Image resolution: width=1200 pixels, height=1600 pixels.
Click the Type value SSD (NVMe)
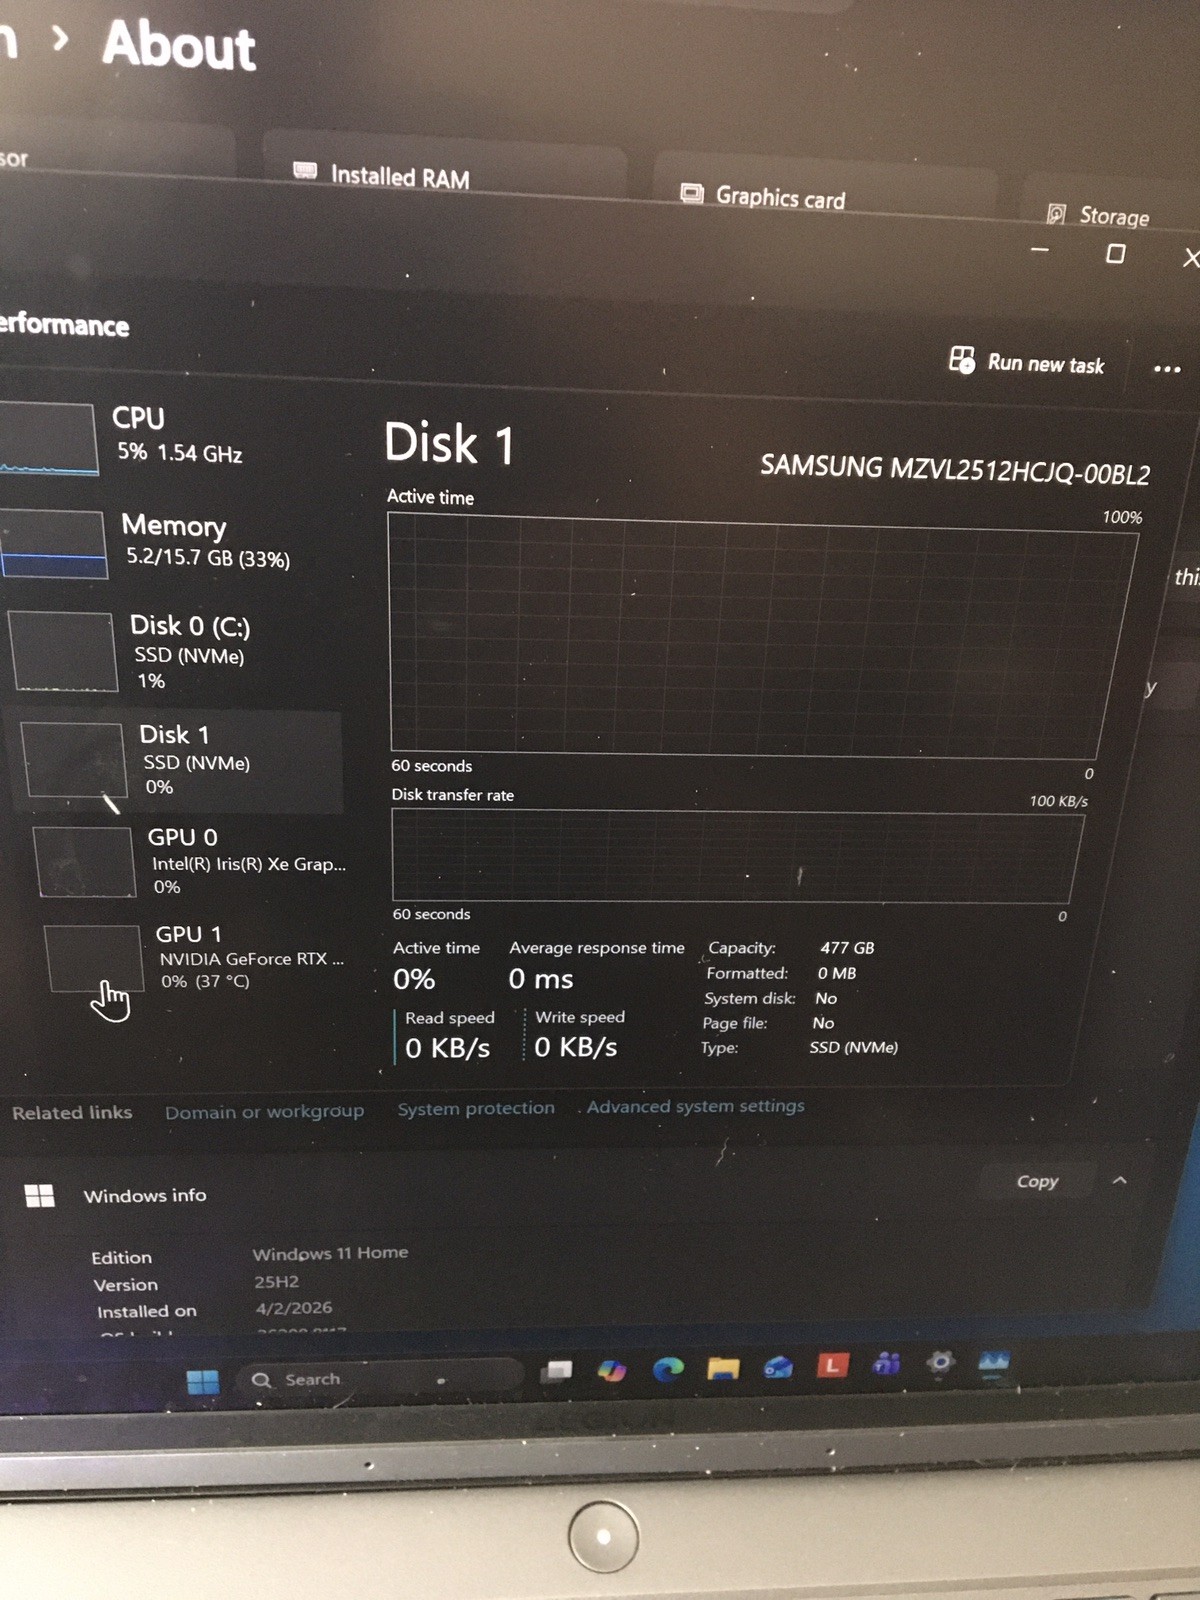(x=853, y=1047)
